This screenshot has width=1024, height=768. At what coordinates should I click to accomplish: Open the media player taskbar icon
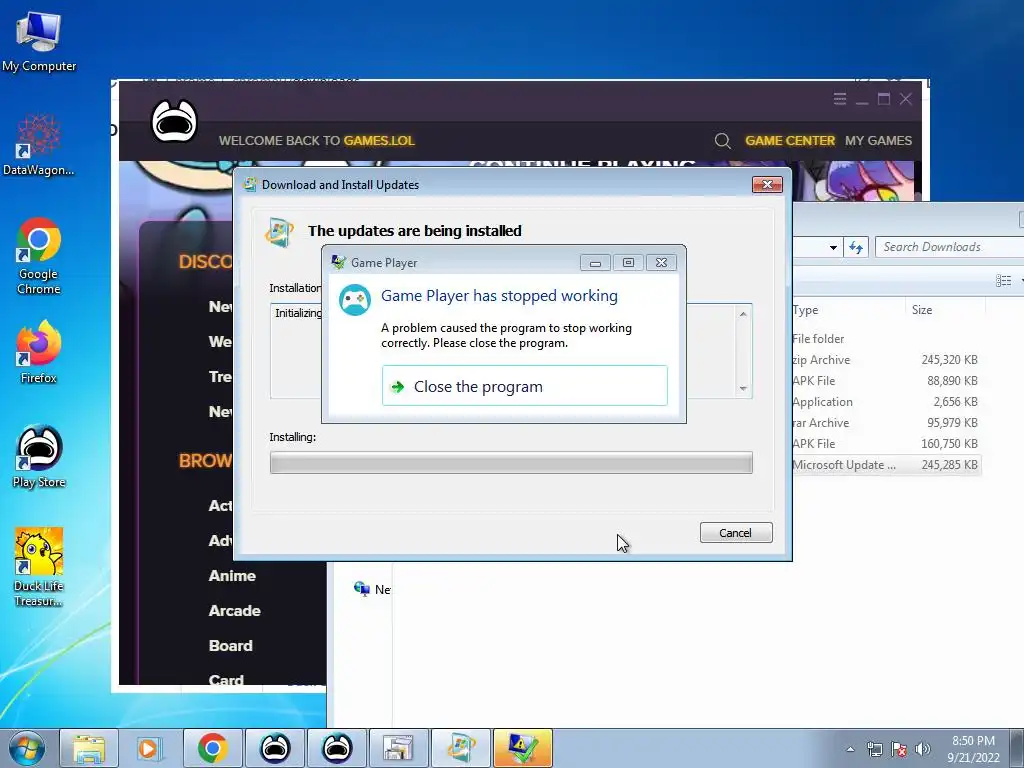click(x=149, y=748)
